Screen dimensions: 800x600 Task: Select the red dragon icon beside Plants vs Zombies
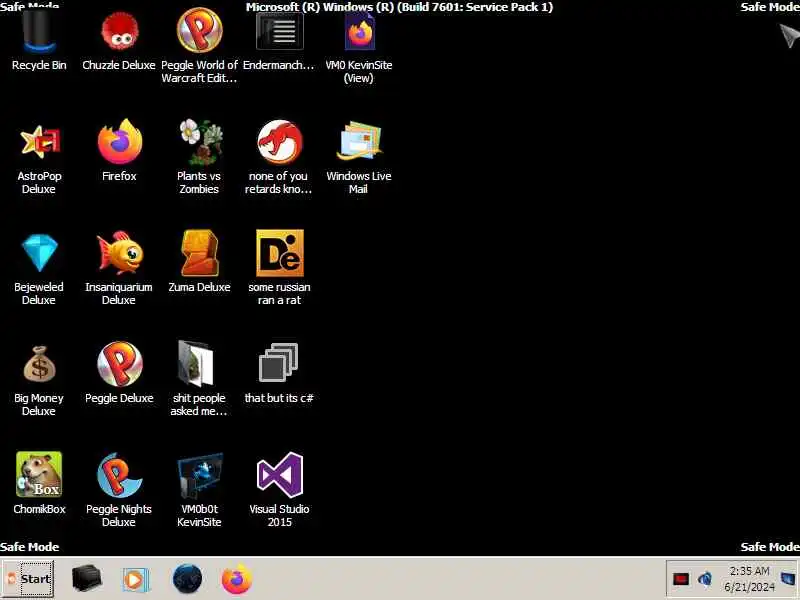click(x=279, y=142)
